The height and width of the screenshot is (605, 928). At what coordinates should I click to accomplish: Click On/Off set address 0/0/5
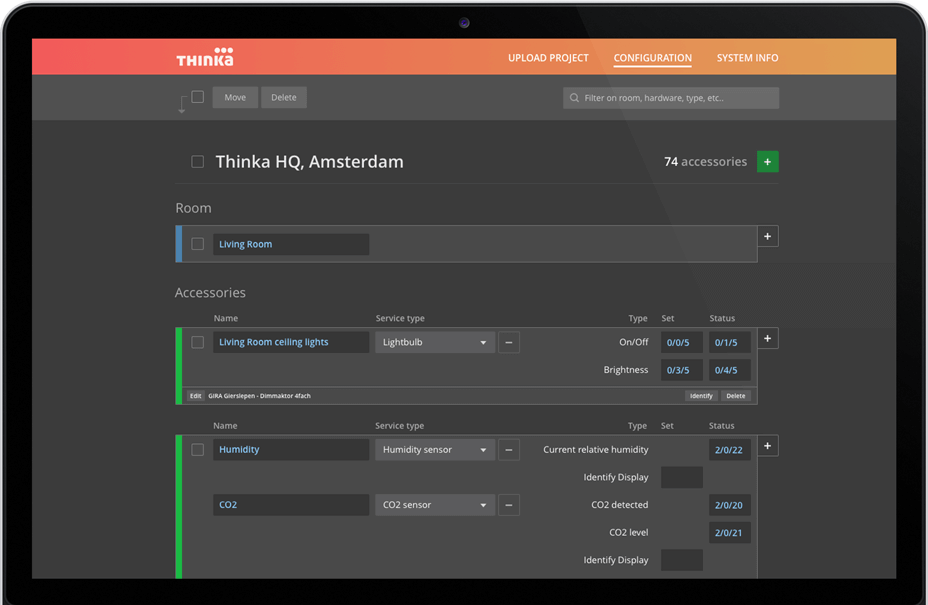(682, 342)
